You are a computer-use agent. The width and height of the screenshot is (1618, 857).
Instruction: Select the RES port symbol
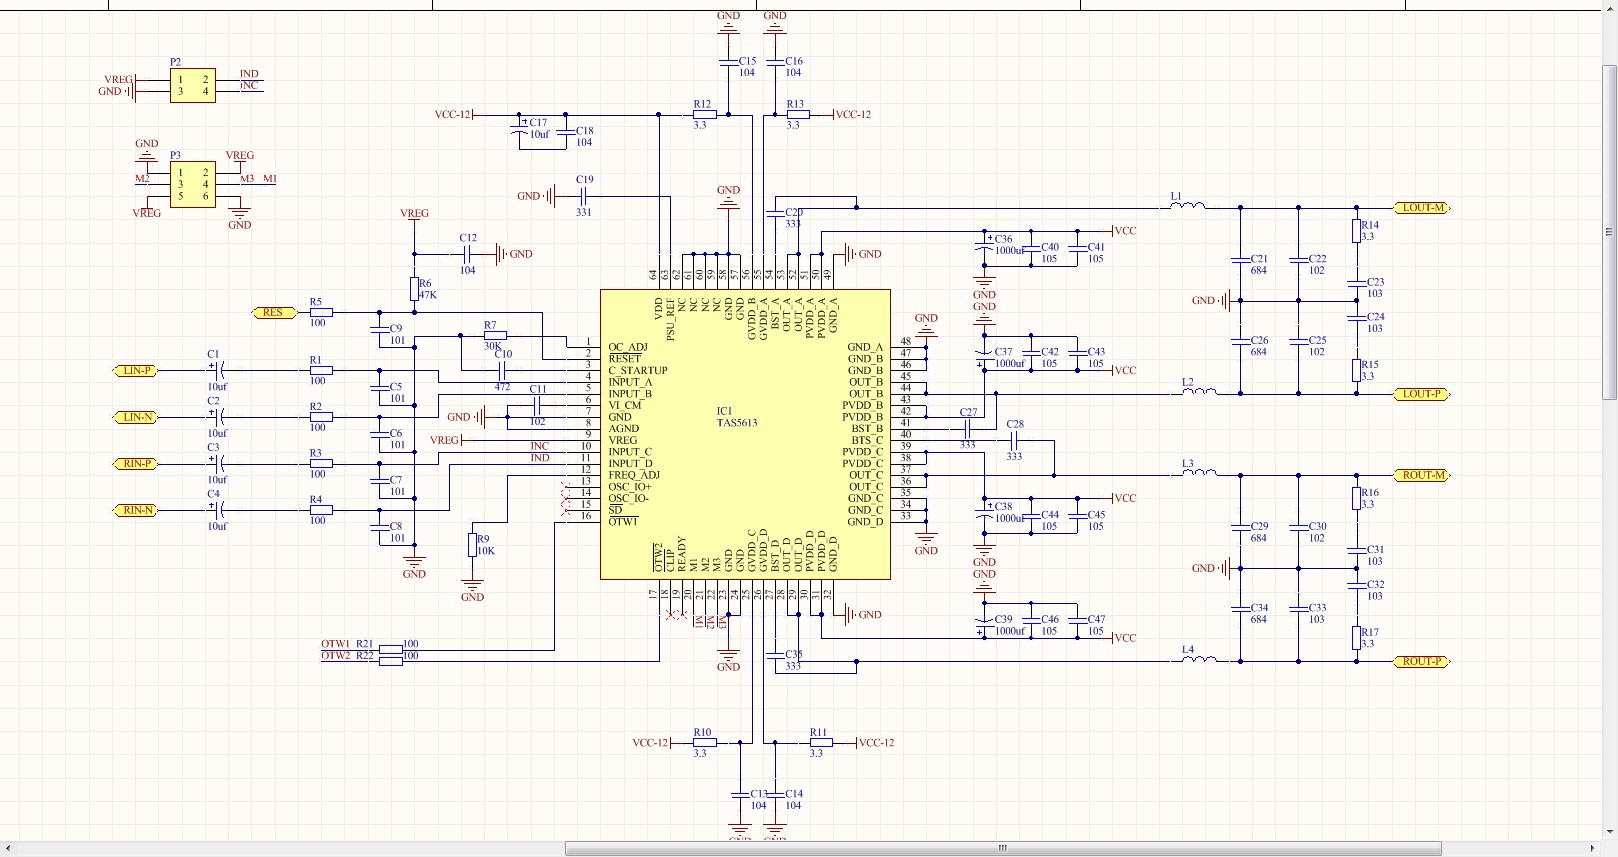click(273, 312)
